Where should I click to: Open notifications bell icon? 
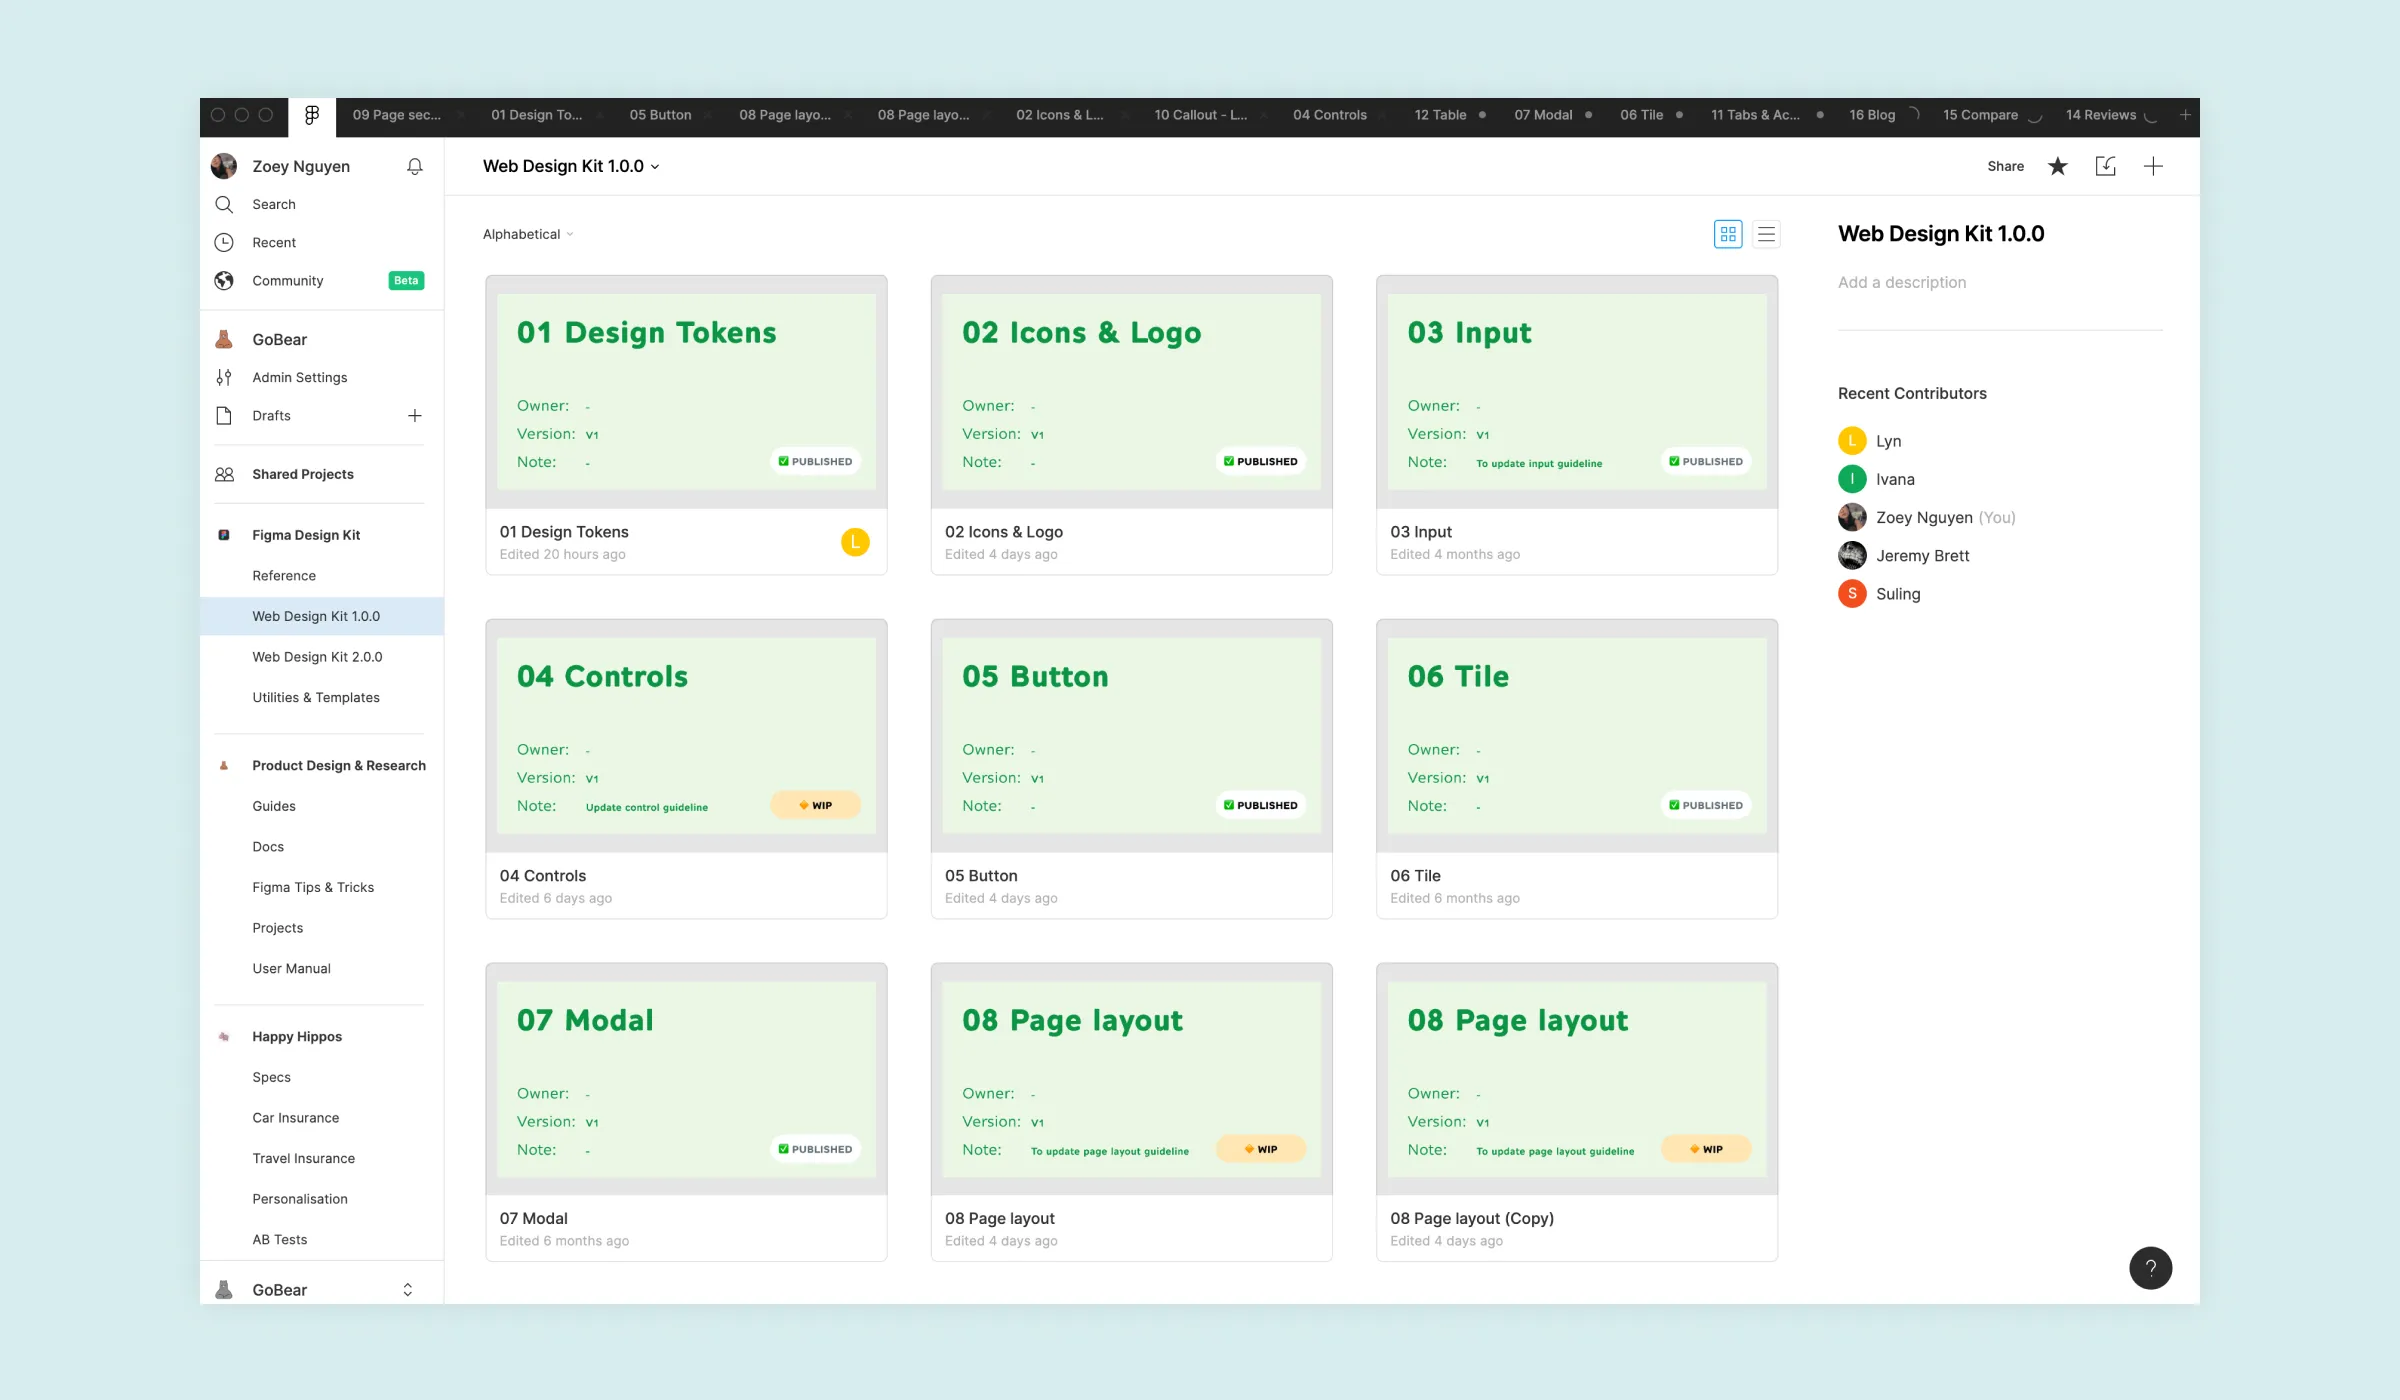[414, 166]
